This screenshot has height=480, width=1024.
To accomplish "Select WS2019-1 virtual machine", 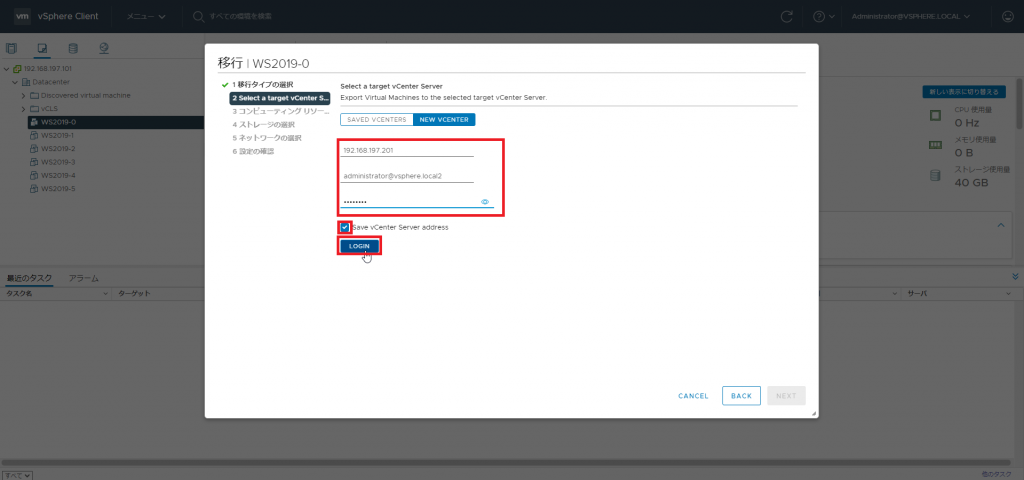I will 57,136.
